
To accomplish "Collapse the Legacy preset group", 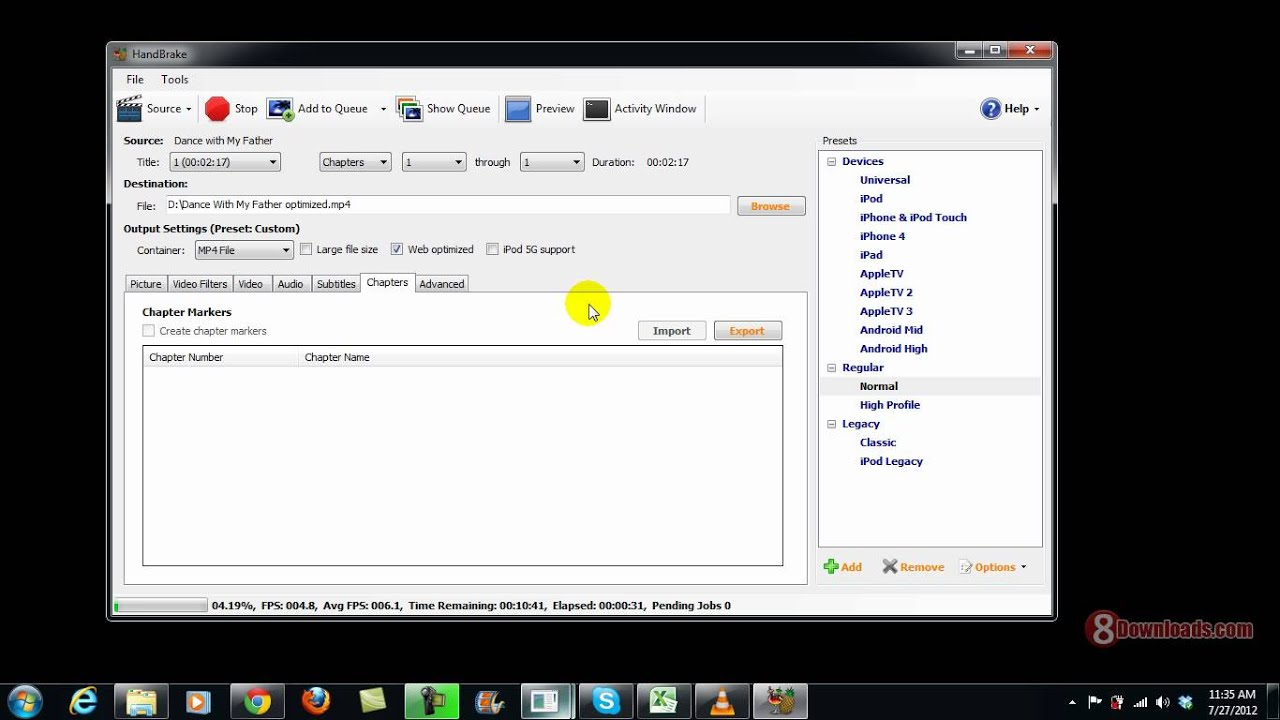I will coord(832,424).
